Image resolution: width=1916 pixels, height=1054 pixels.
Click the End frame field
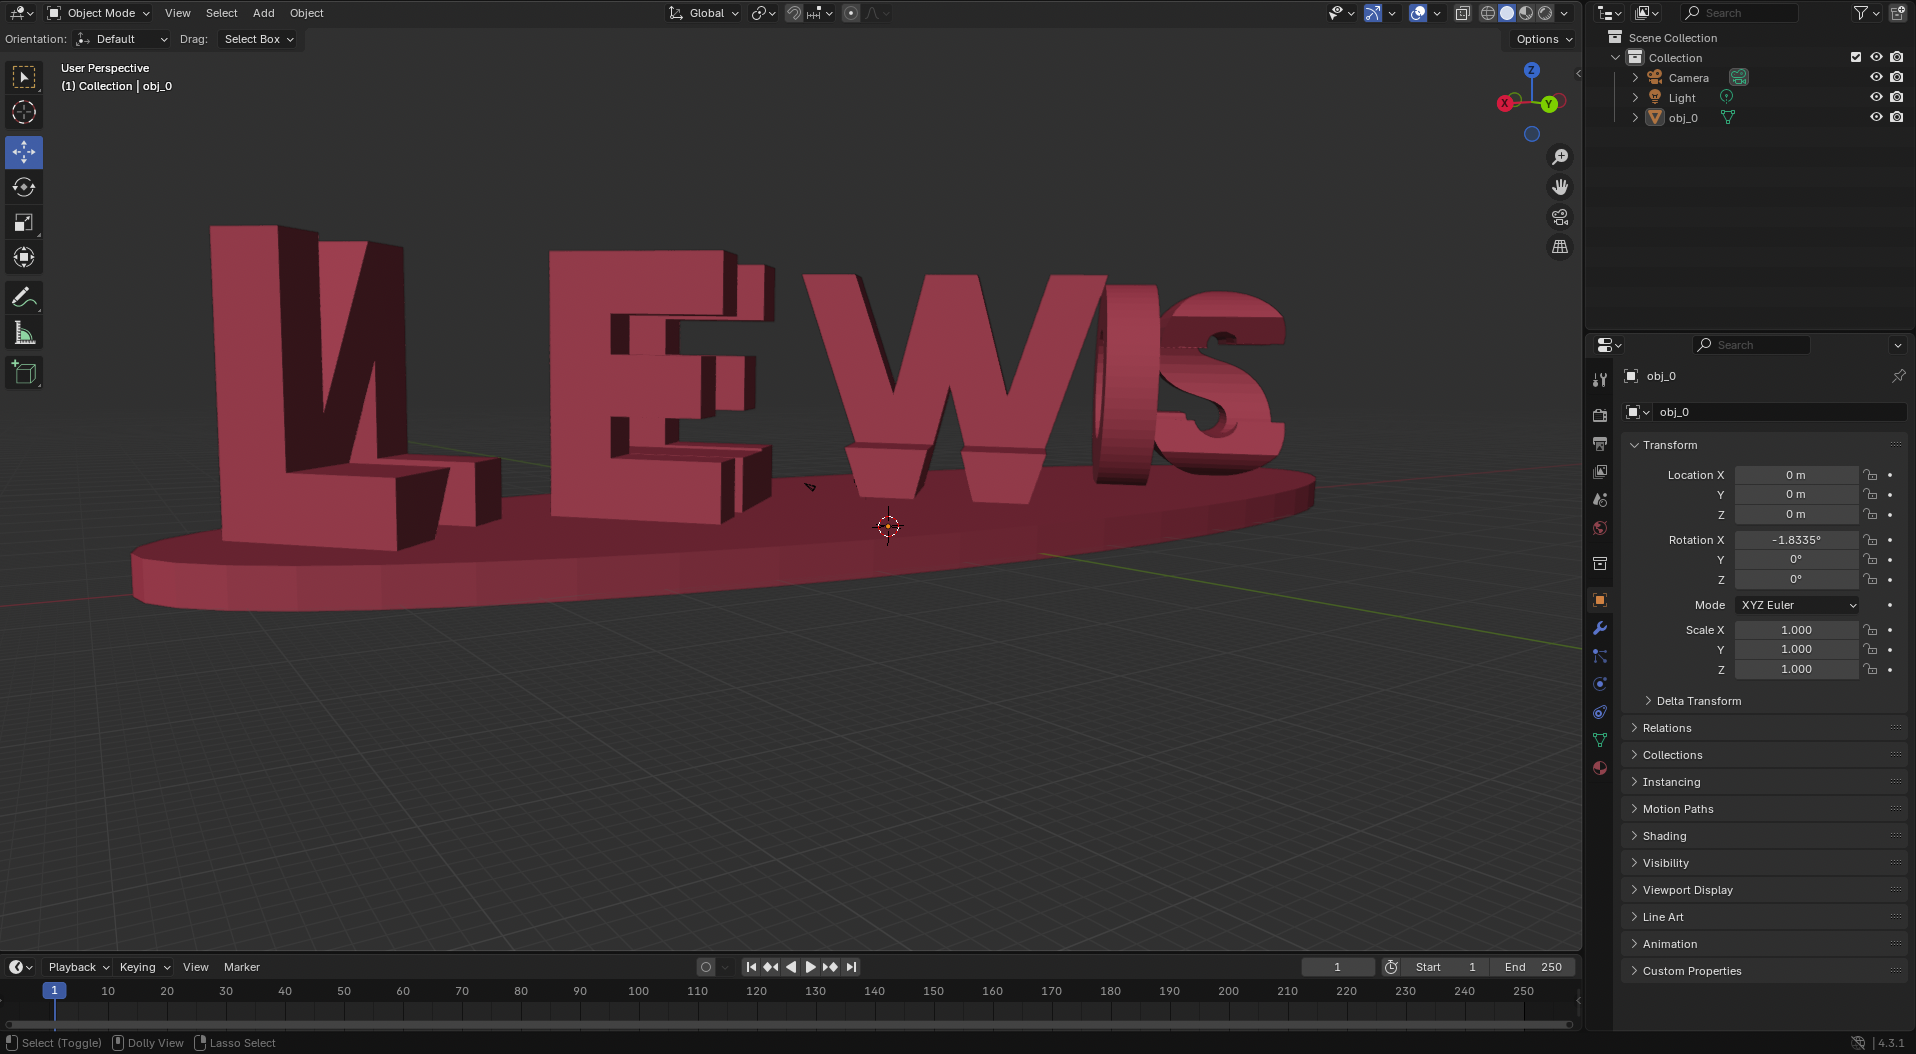pos(1532,967)
